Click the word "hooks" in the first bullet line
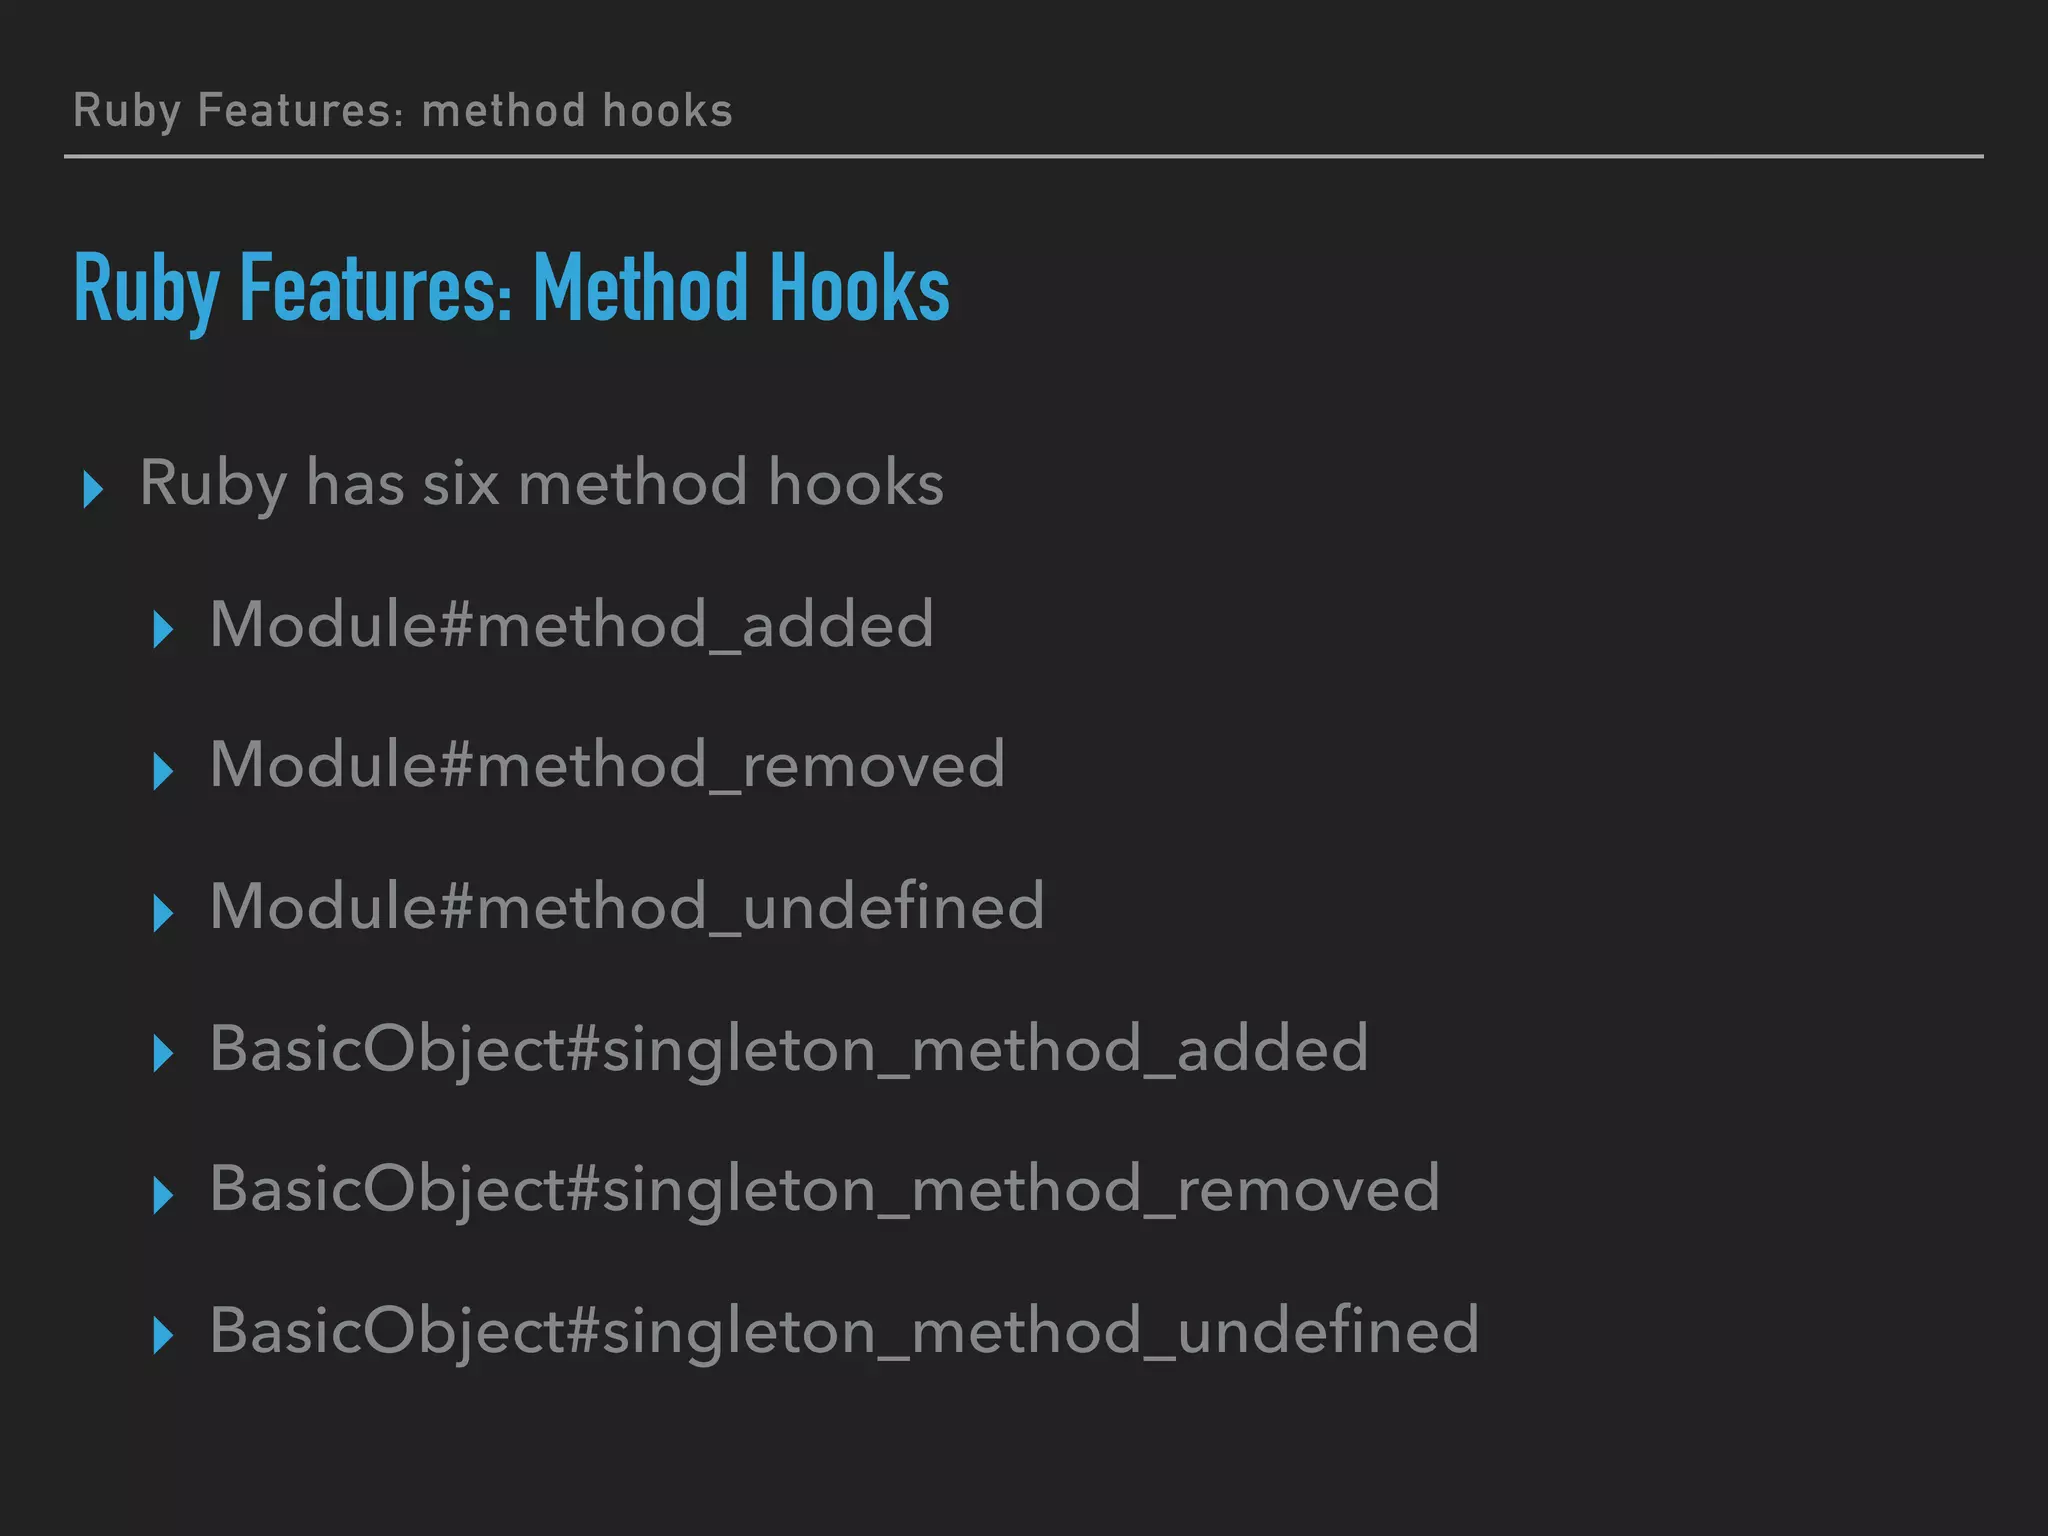Viewport: 2048px width, 1536px height. point(856,484)
